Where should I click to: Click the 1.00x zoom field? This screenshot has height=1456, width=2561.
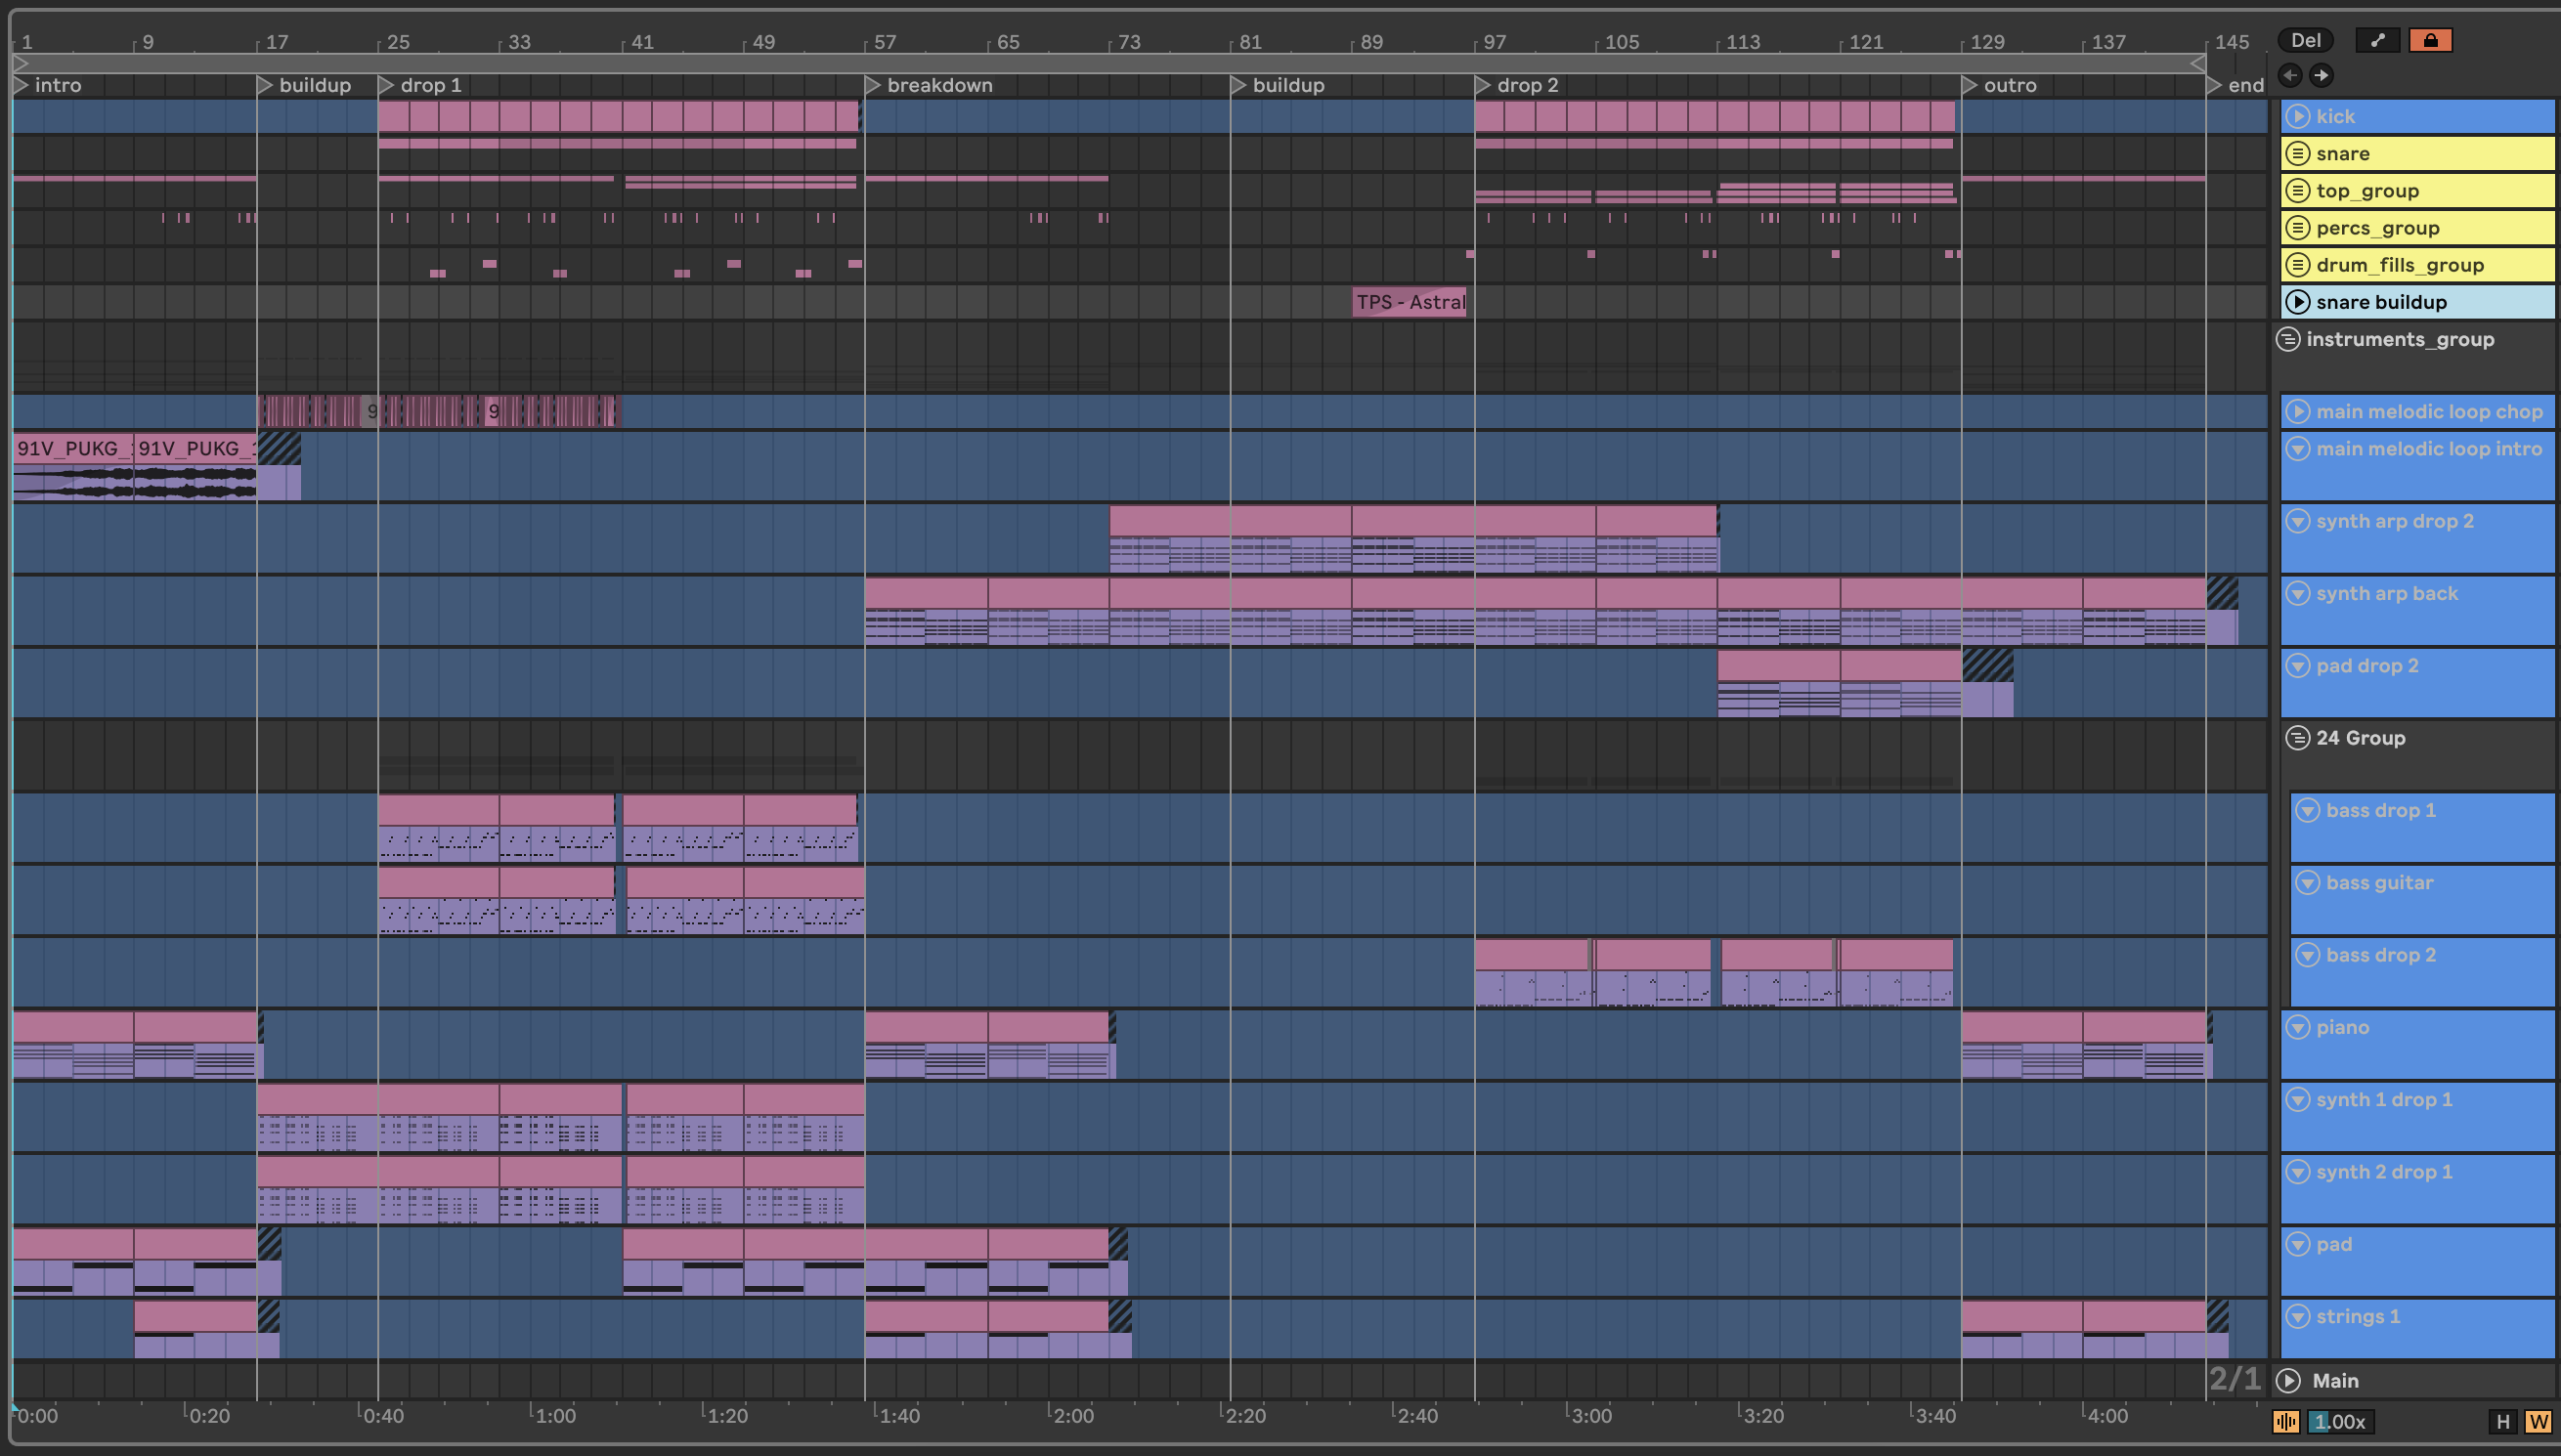2339,1421
